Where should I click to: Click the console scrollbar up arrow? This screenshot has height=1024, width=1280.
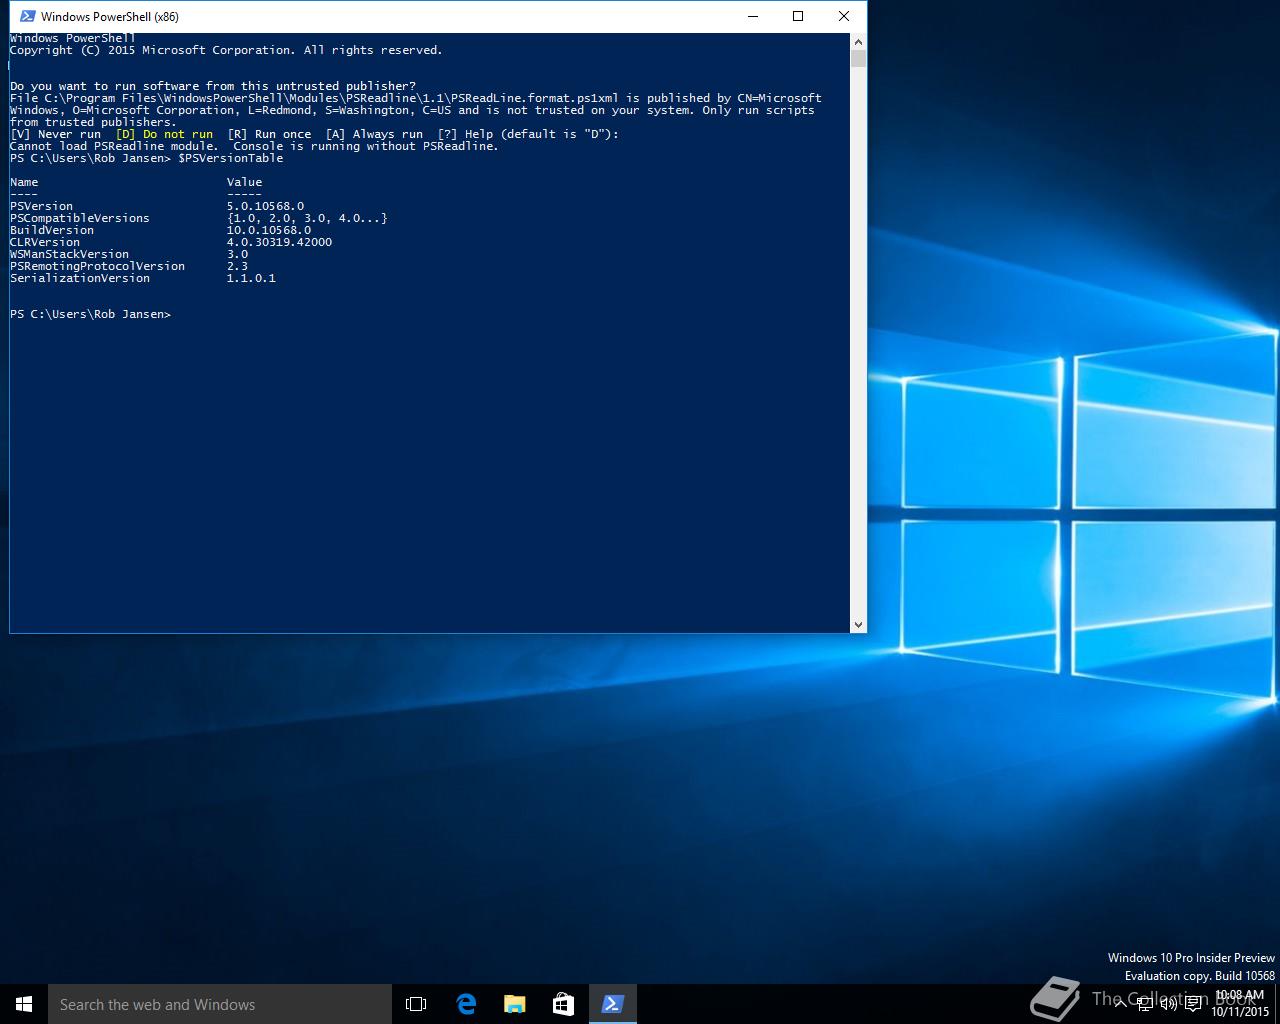(858, 42)
